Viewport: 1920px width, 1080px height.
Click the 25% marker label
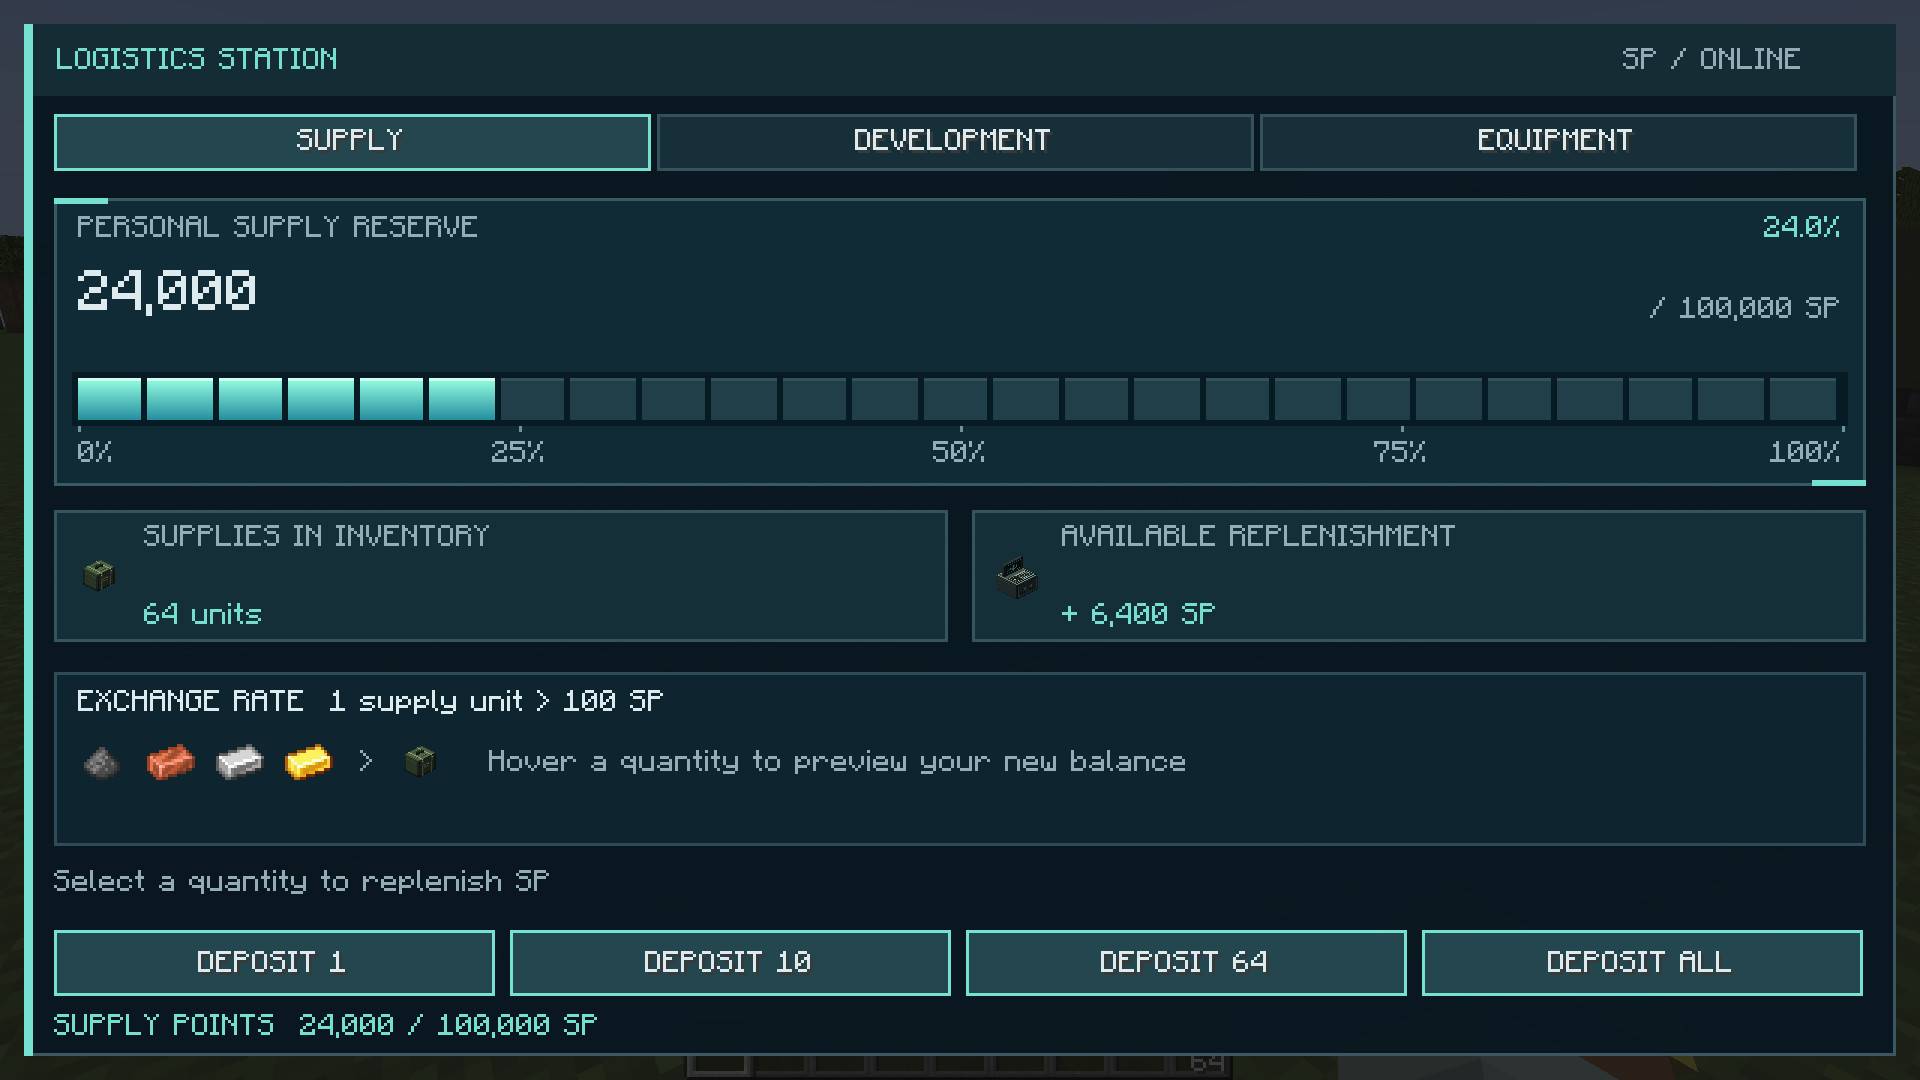coord(517,452)
